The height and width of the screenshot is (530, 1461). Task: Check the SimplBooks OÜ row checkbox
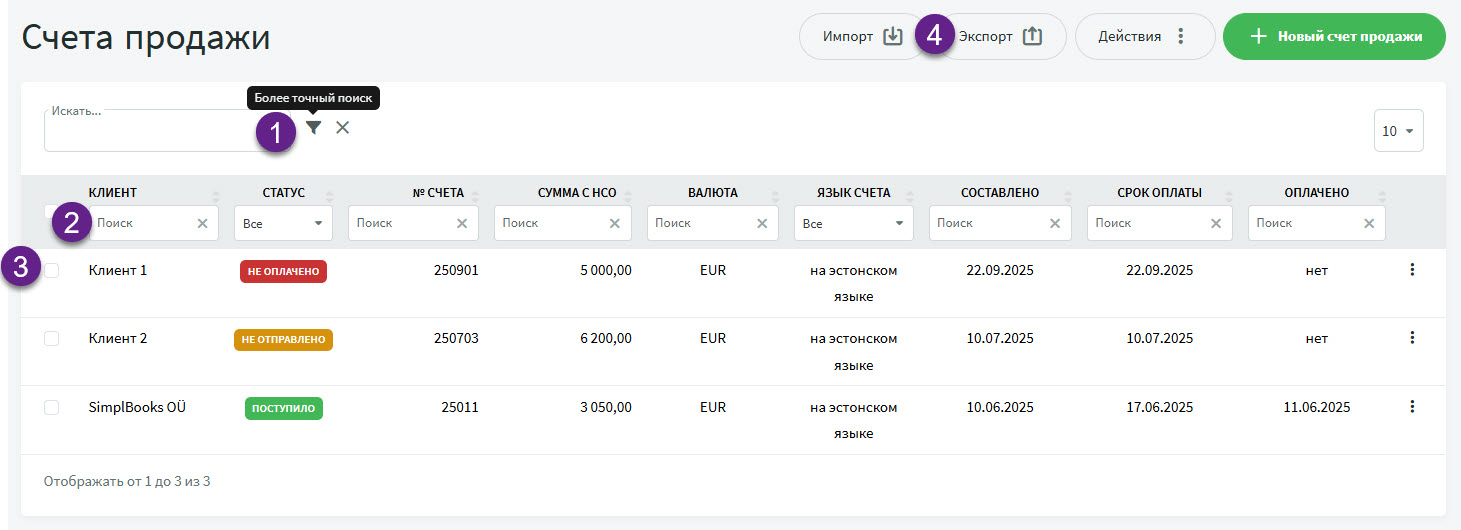point(52,407)
